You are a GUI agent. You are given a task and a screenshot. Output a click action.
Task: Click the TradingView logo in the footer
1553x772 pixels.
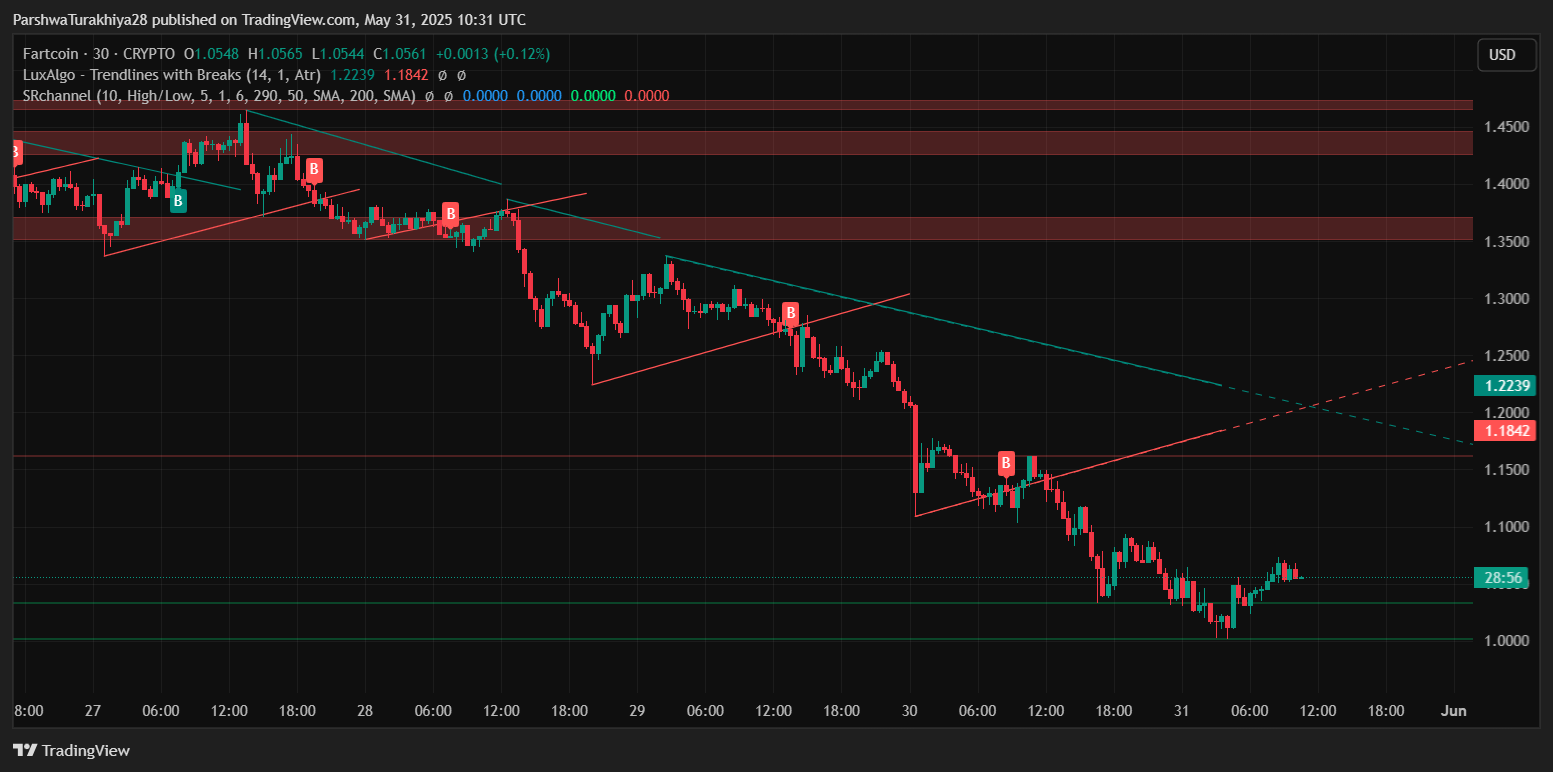coord(71,750)
